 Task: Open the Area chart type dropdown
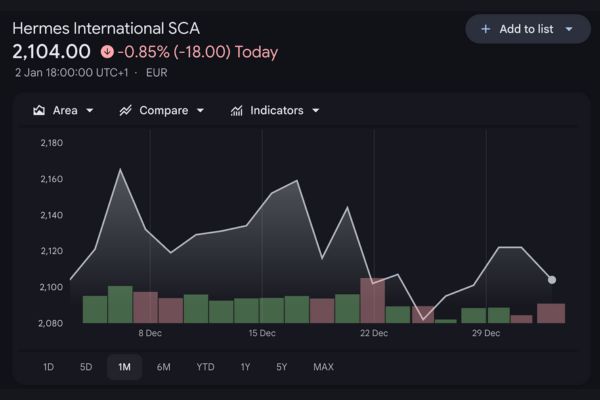click(x=90, y=110)
